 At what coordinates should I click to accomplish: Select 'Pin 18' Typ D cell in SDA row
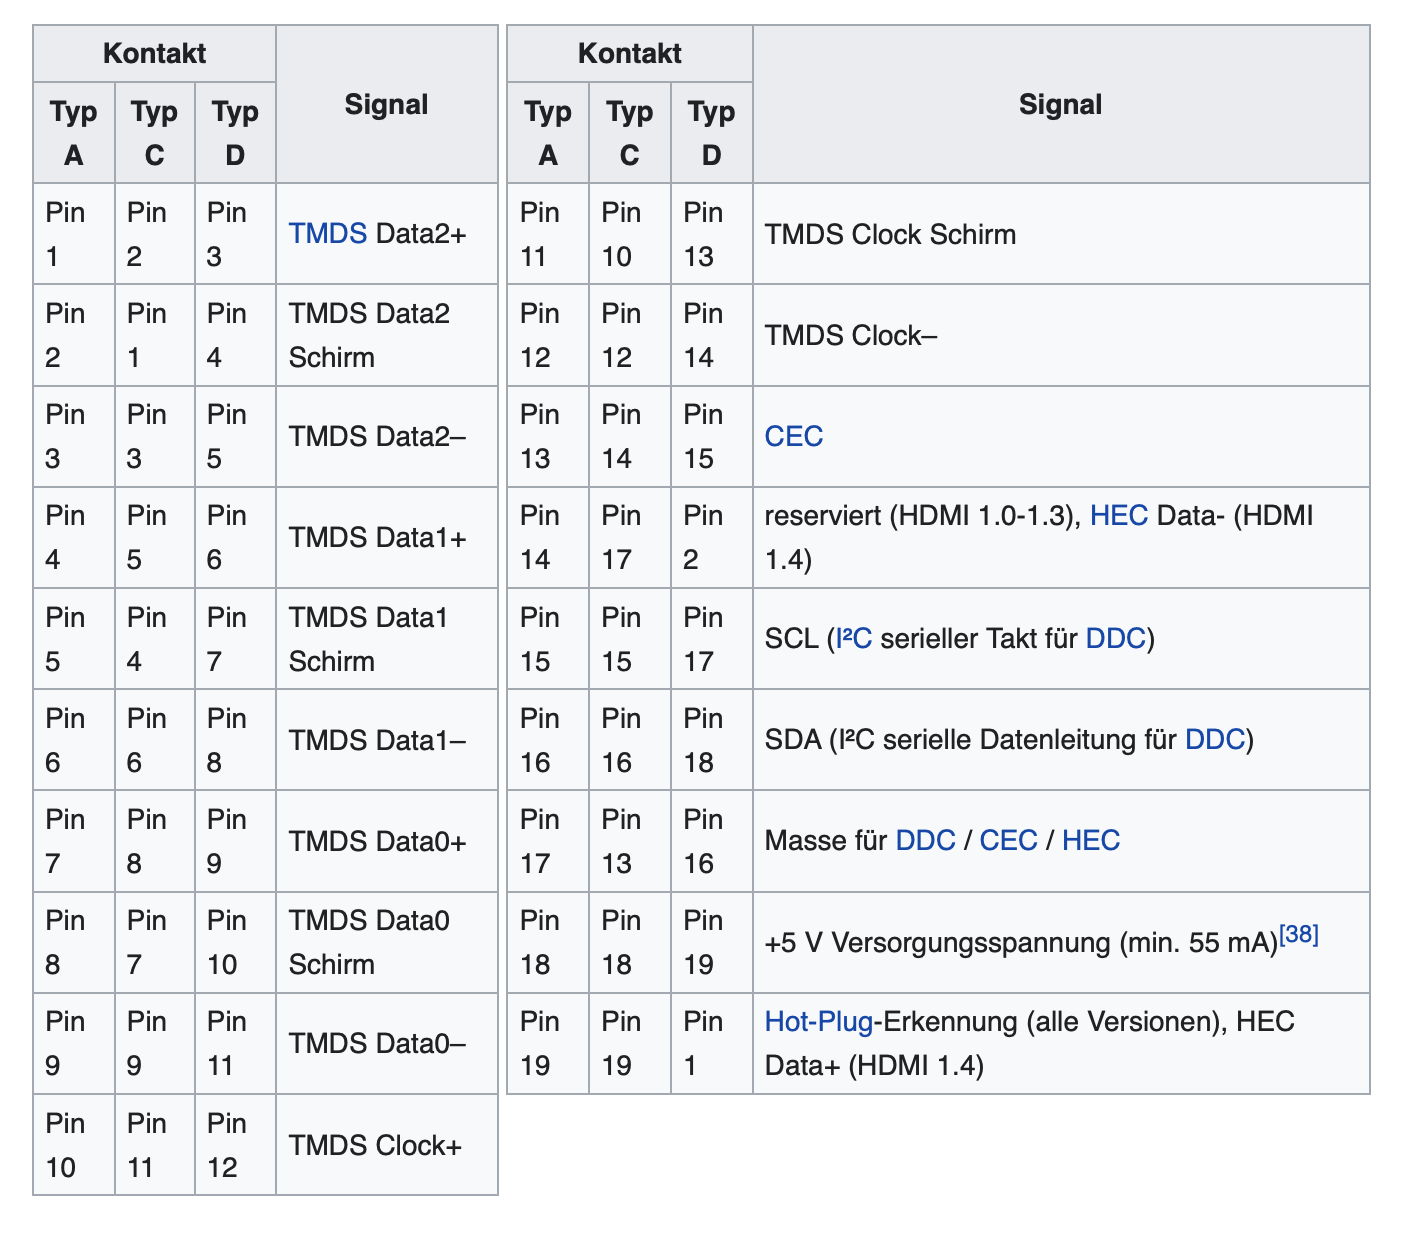click(712, 740)
